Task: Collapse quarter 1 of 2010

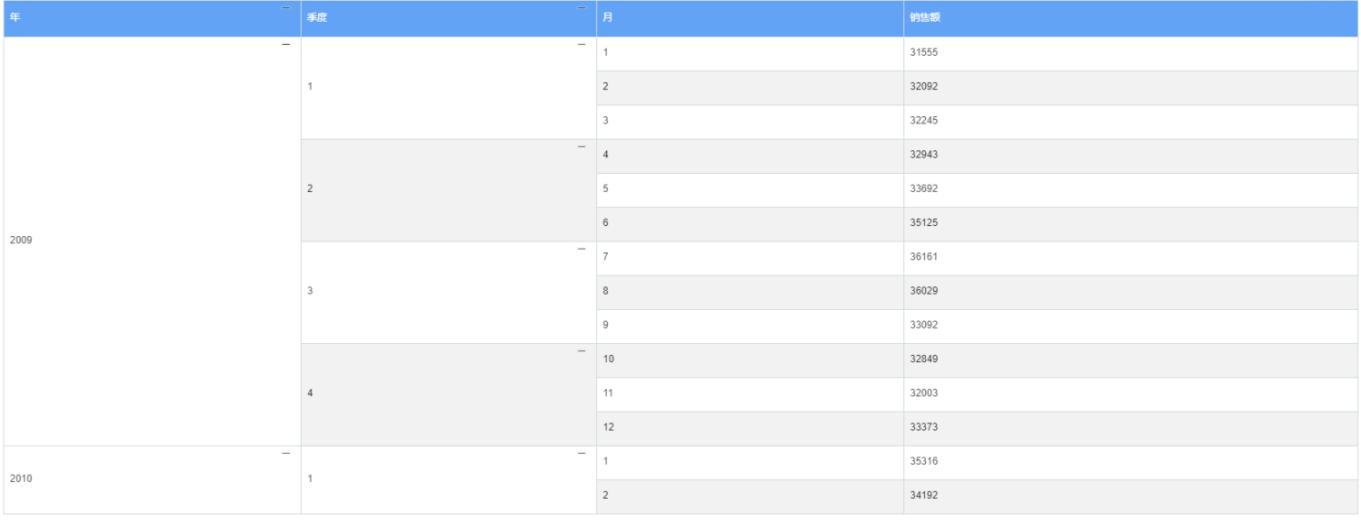Action: pyautogui.click(x=581, y=454)
